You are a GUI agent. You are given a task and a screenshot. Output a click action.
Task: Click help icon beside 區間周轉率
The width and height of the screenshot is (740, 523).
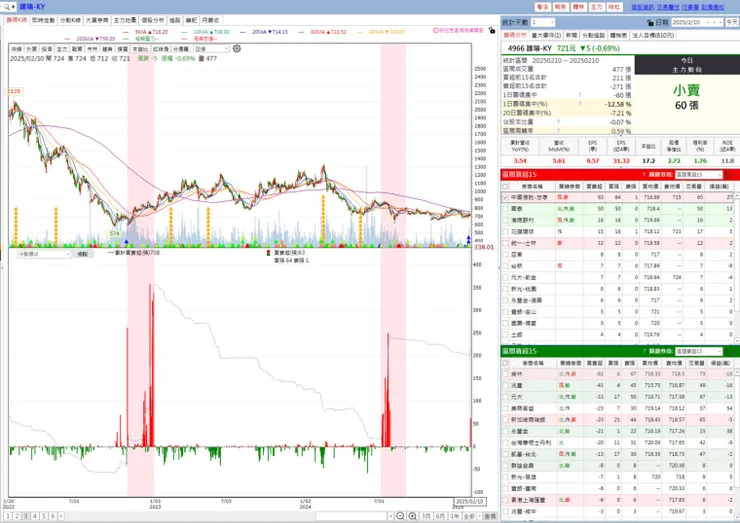[x=558, y=131]
